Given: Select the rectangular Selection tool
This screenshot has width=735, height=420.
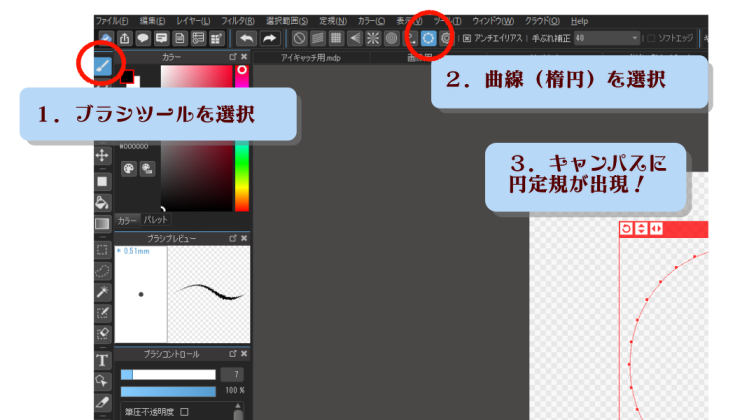Looking at the screenshot, I should point(102,250).
